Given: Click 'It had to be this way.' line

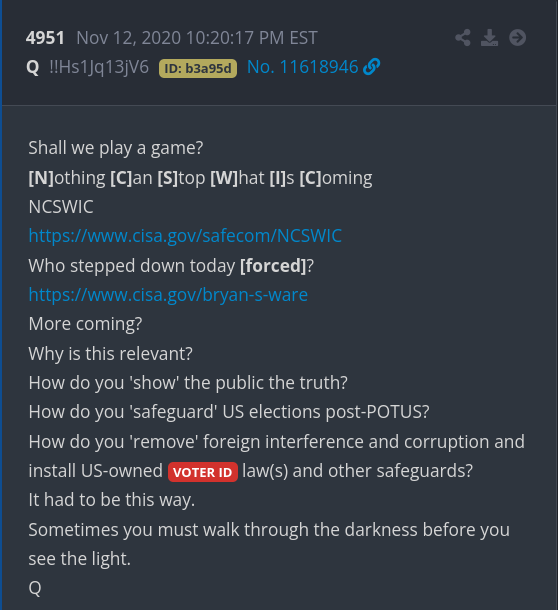Looking at the screenshot, I should pyautogui.click(x=111, y=500).
